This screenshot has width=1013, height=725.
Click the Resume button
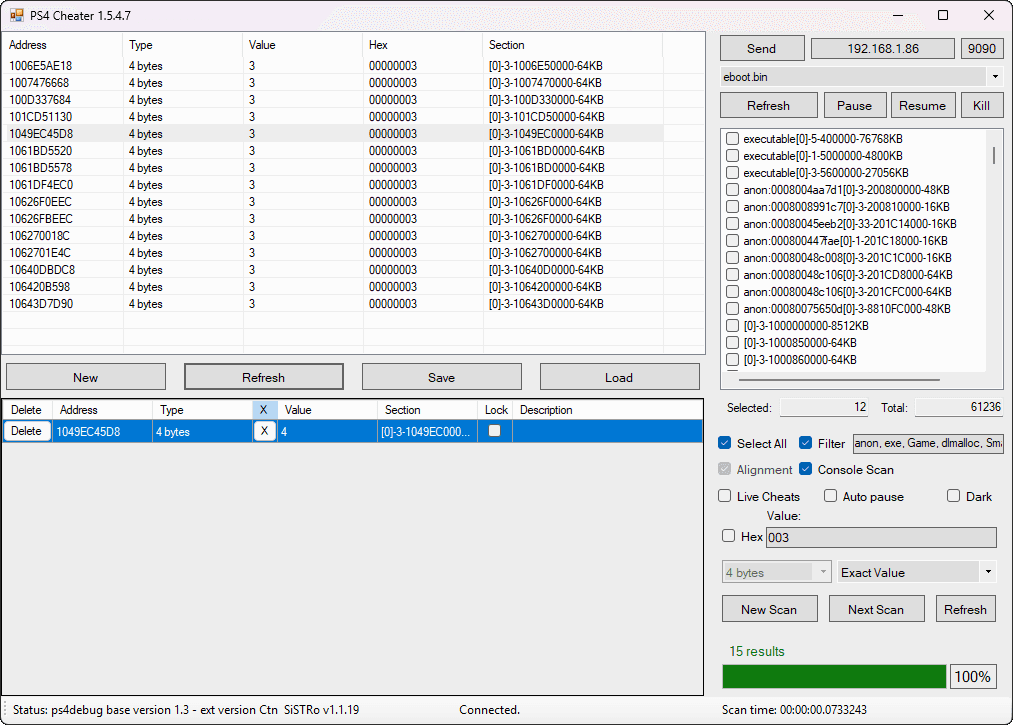pos(922,105)
